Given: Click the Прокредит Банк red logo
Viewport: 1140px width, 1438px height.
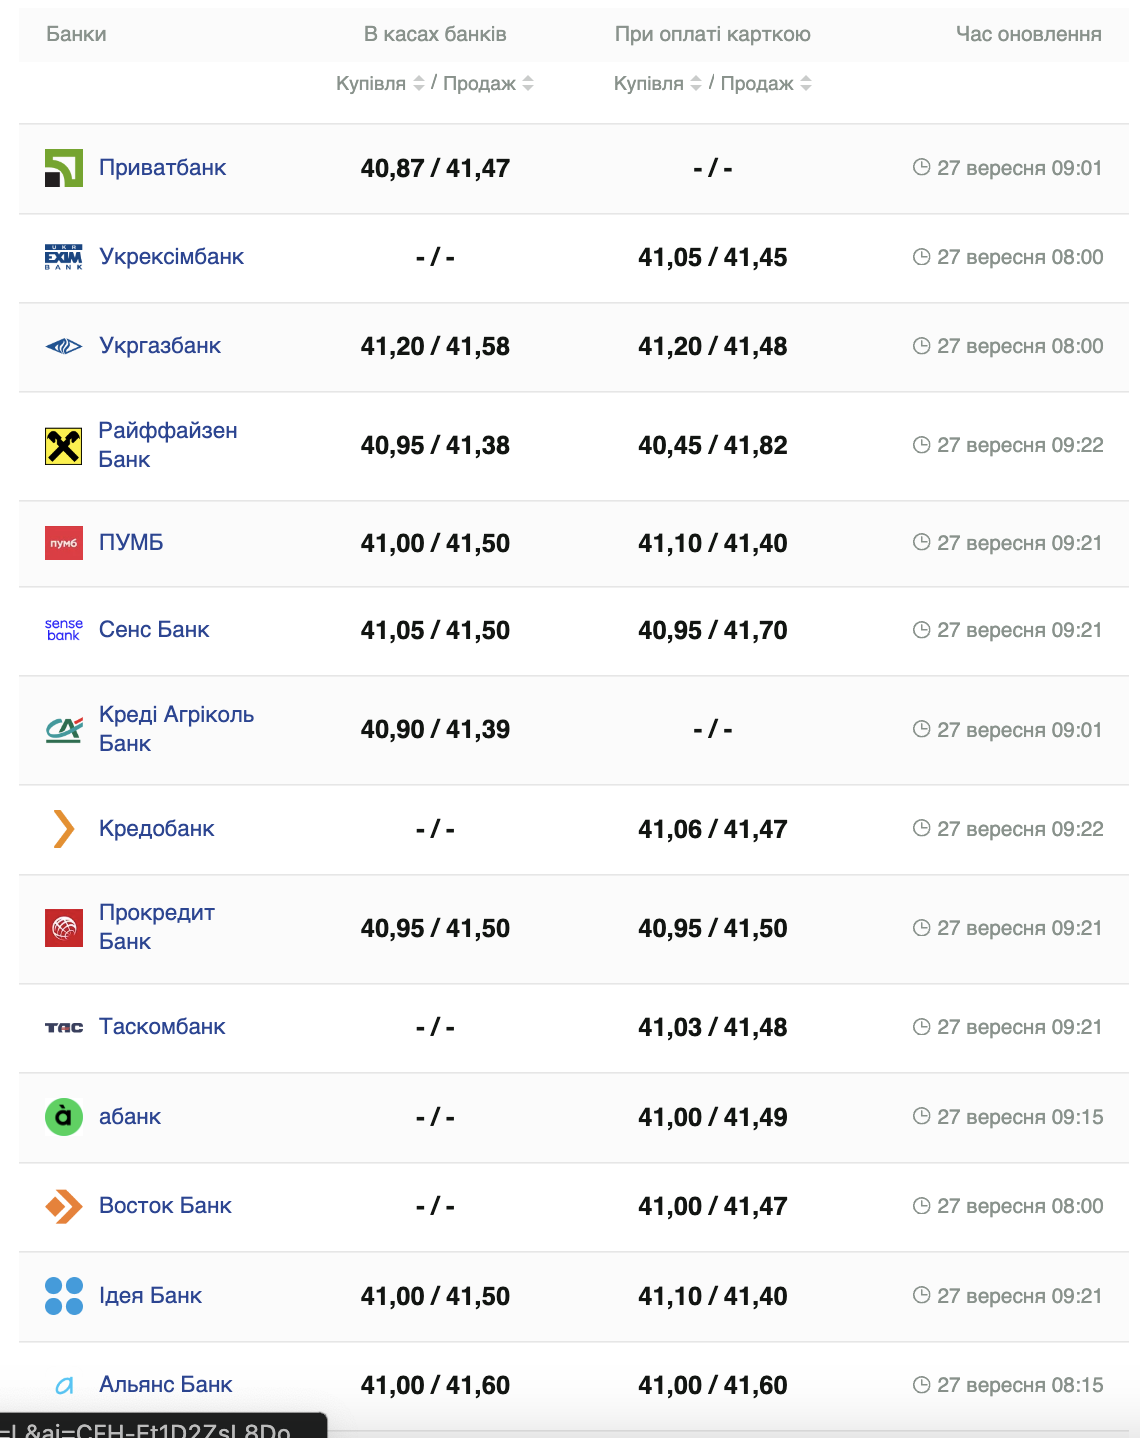Looking at the screenshot, I should (64, 928).
